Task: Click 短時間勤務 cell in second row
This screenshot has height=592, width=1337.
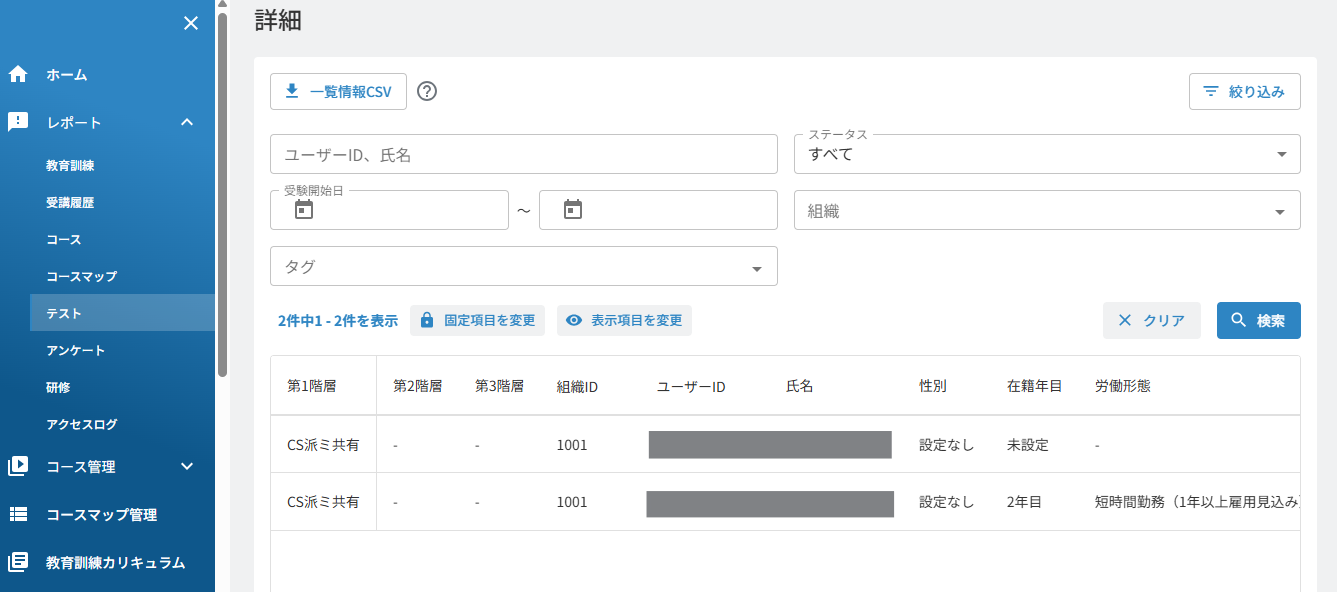Action: [x=1197, y=502]
